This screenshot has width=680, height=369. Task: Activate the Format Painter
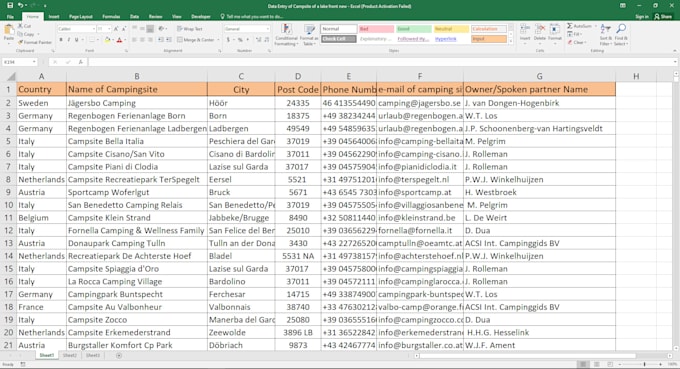click(x=35, y=42)
